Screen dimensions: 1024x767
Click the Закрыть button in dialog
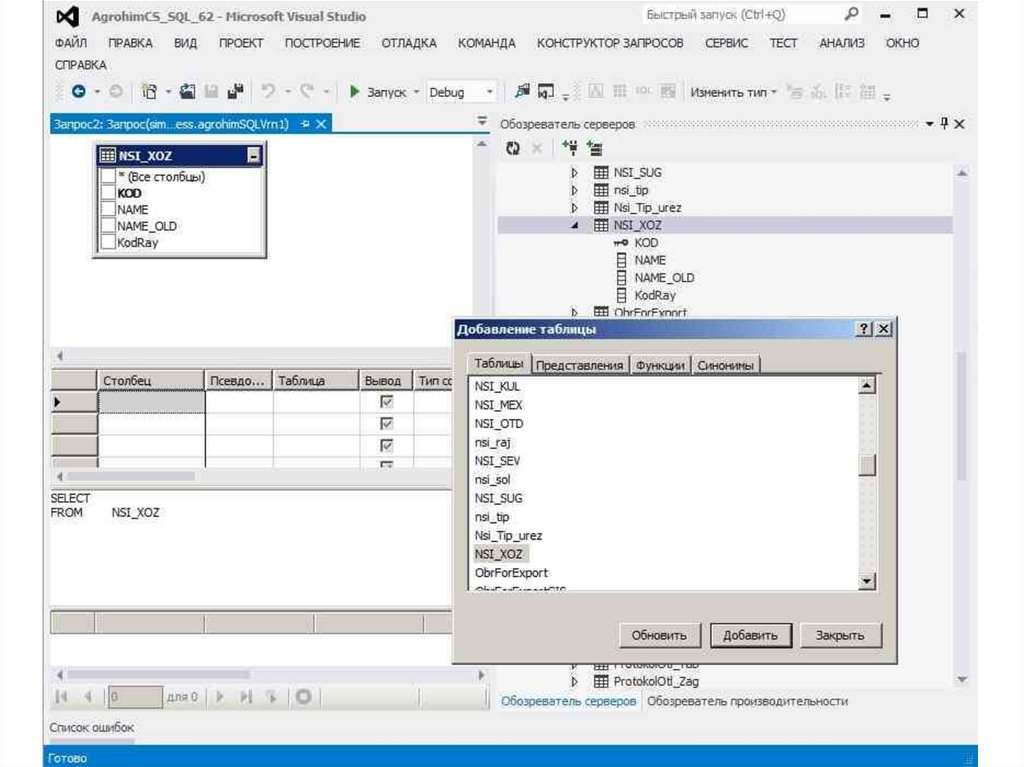(846, 635)
